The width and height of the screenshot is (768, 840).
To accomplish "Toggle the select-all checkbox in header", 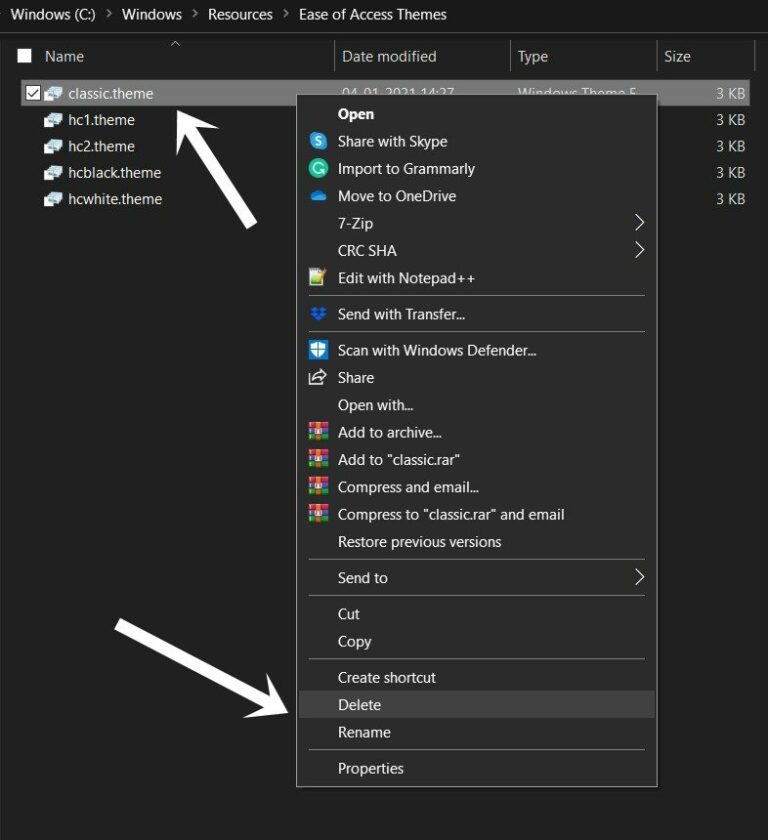I will [x=24, y=56].
